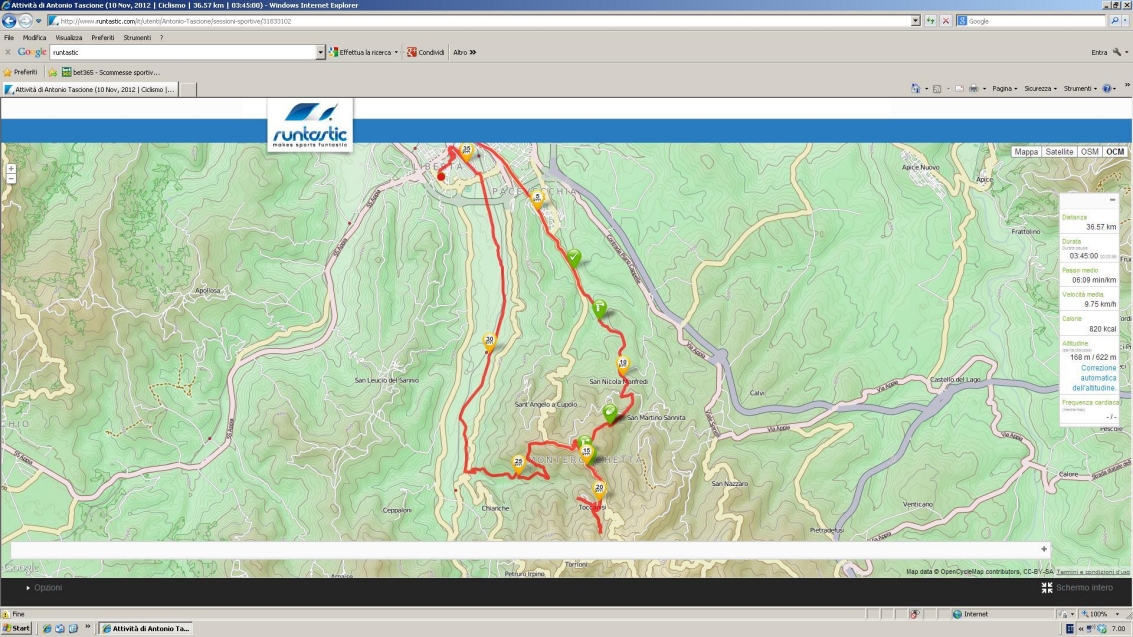Collapse the stats panel with minus icon
1133x637 pixels.
(1112, 200)
